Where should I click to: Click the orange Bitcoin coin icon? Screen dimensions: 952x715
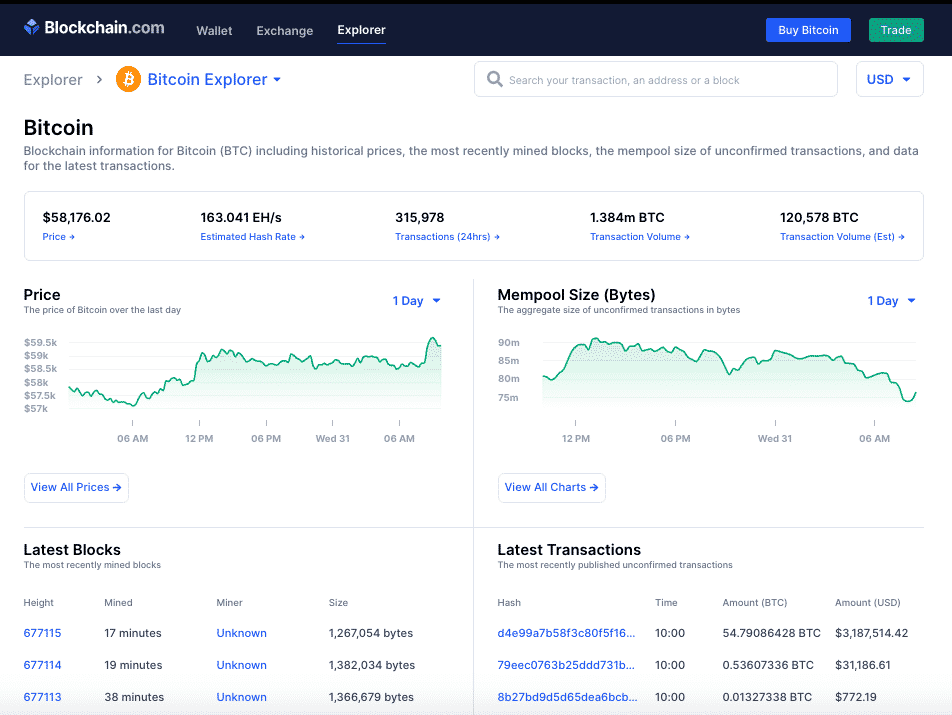[x=128, y=79]
